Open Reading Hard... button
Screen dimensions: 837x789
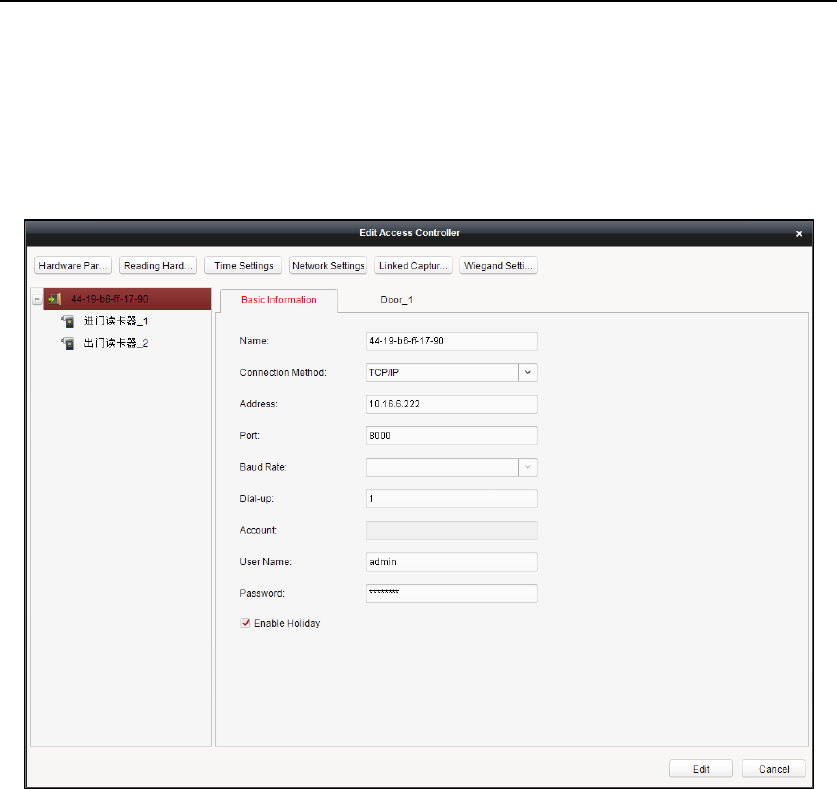click(158, 265)
